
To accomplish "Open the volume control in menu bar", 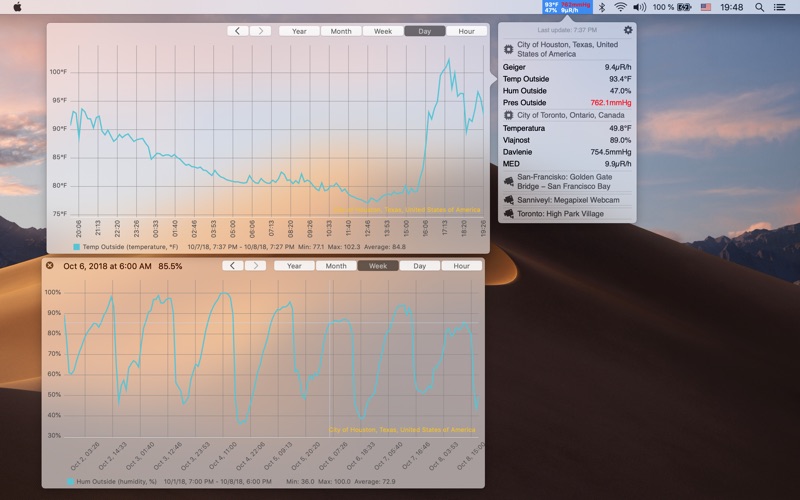I will point(639,7).
